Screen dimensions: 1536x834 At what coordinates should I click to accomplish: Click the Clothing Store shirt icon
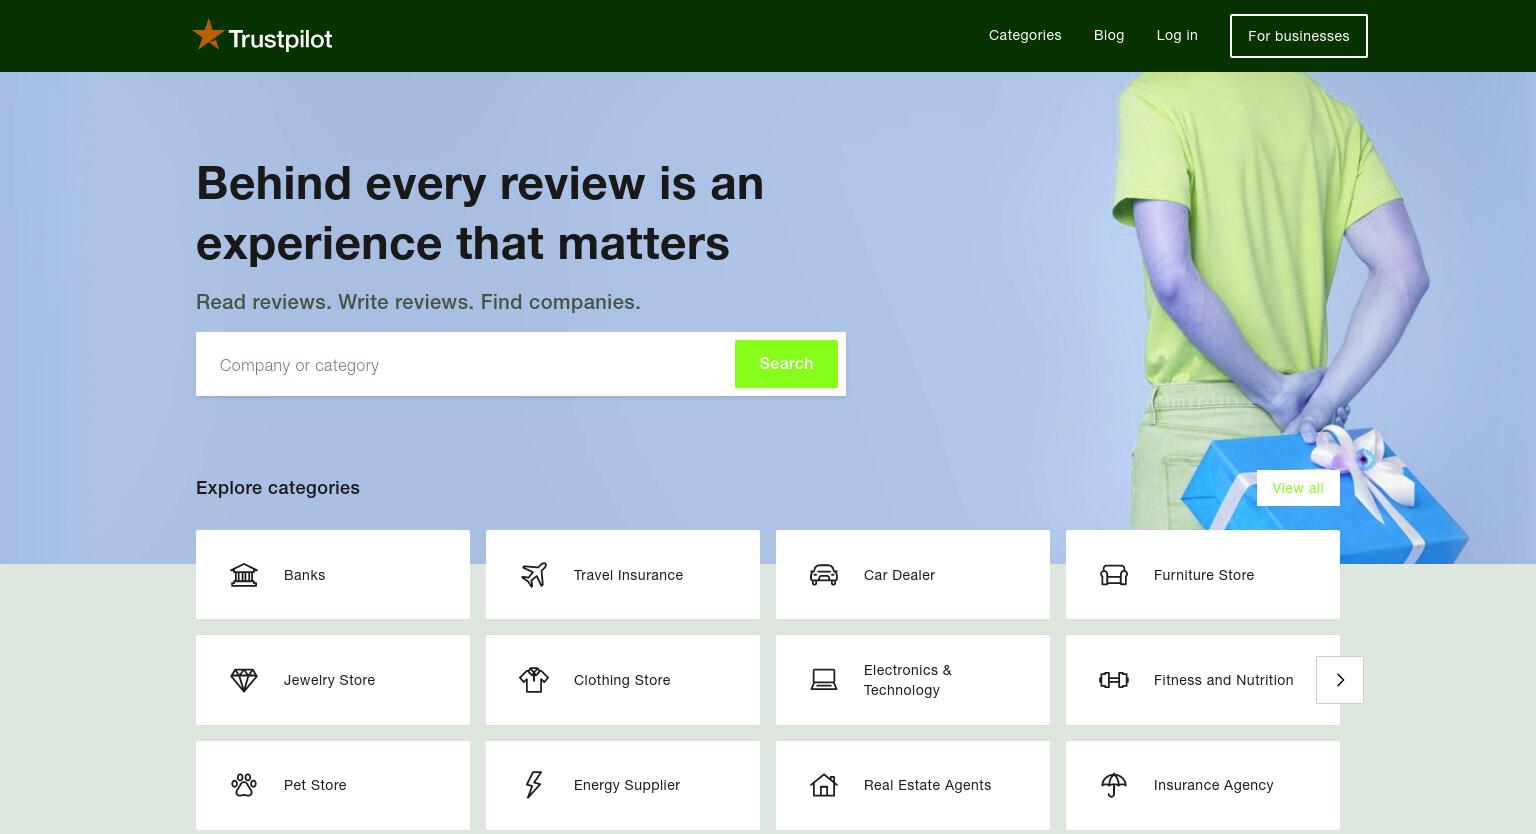point(534,680)
